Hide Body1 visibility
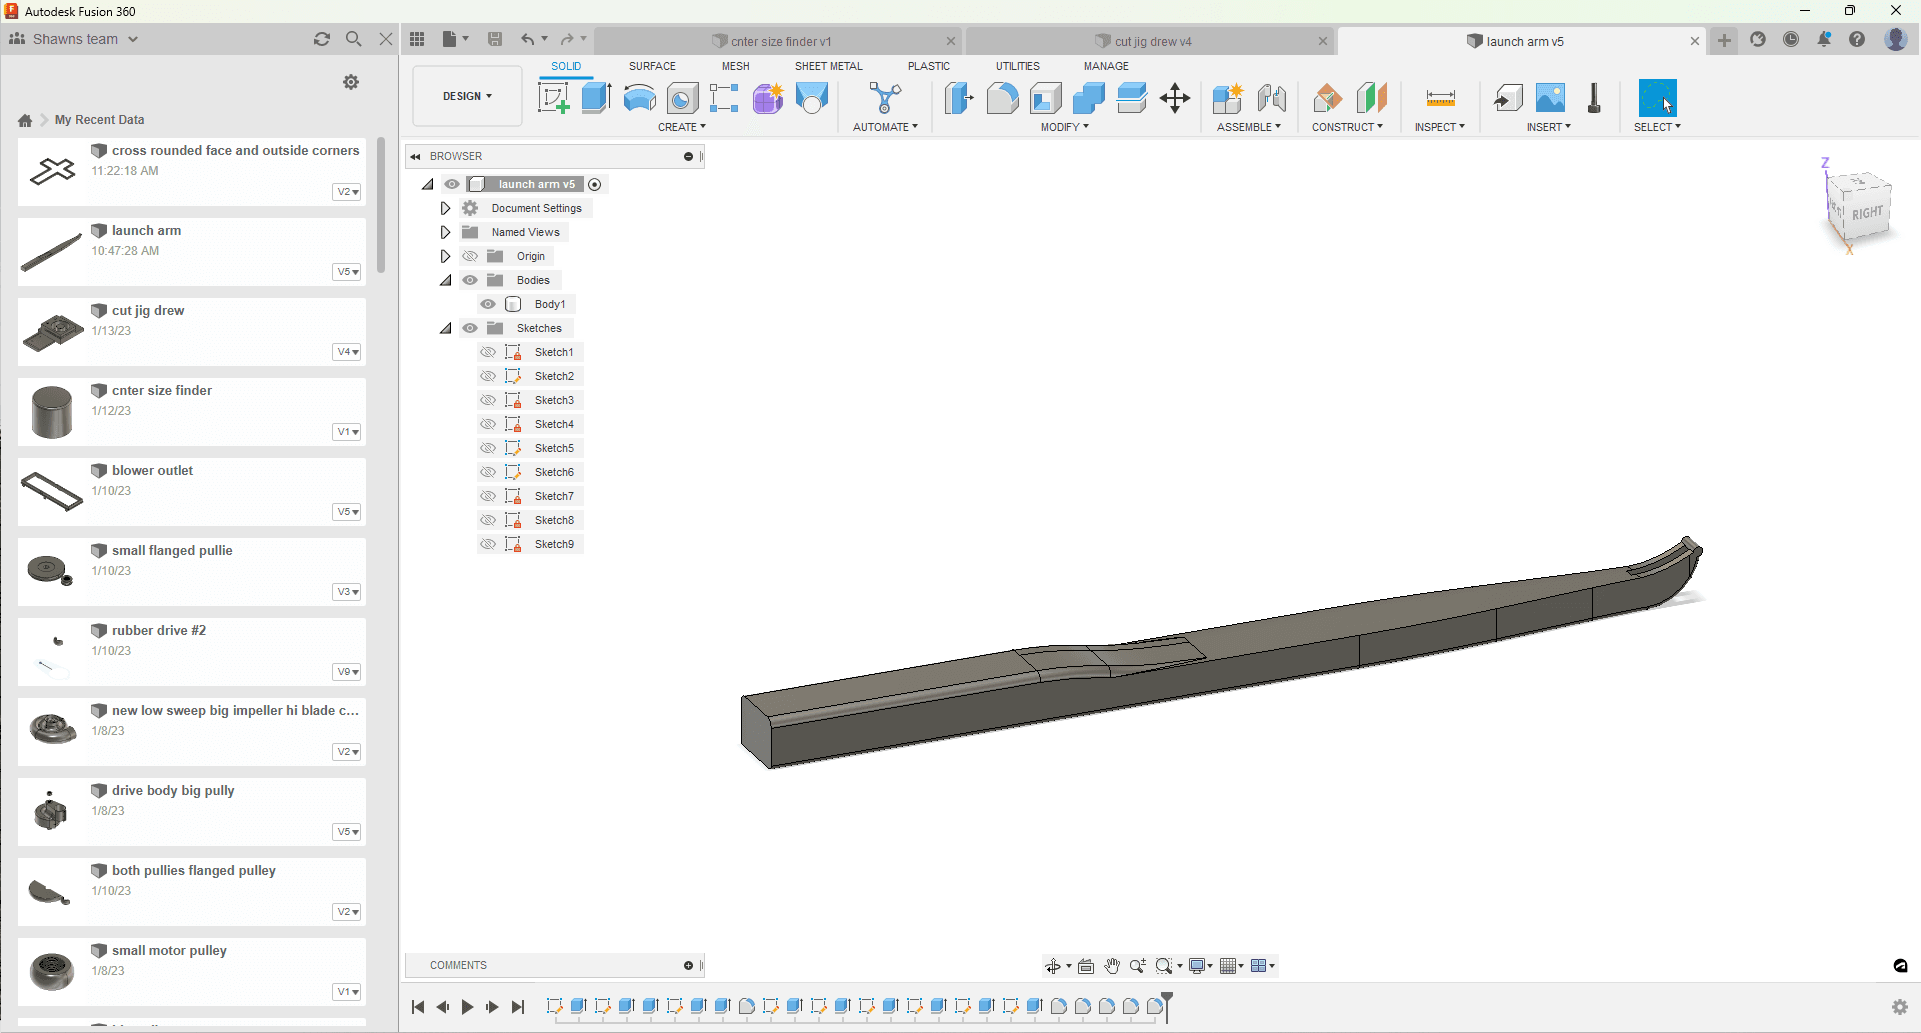This screenshot has width=1921, height=1033. 488,304
